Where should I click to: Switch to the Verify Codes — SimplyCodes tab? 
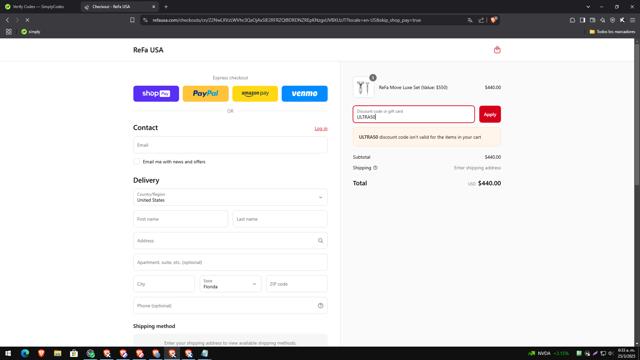click(x=39, y=7)
